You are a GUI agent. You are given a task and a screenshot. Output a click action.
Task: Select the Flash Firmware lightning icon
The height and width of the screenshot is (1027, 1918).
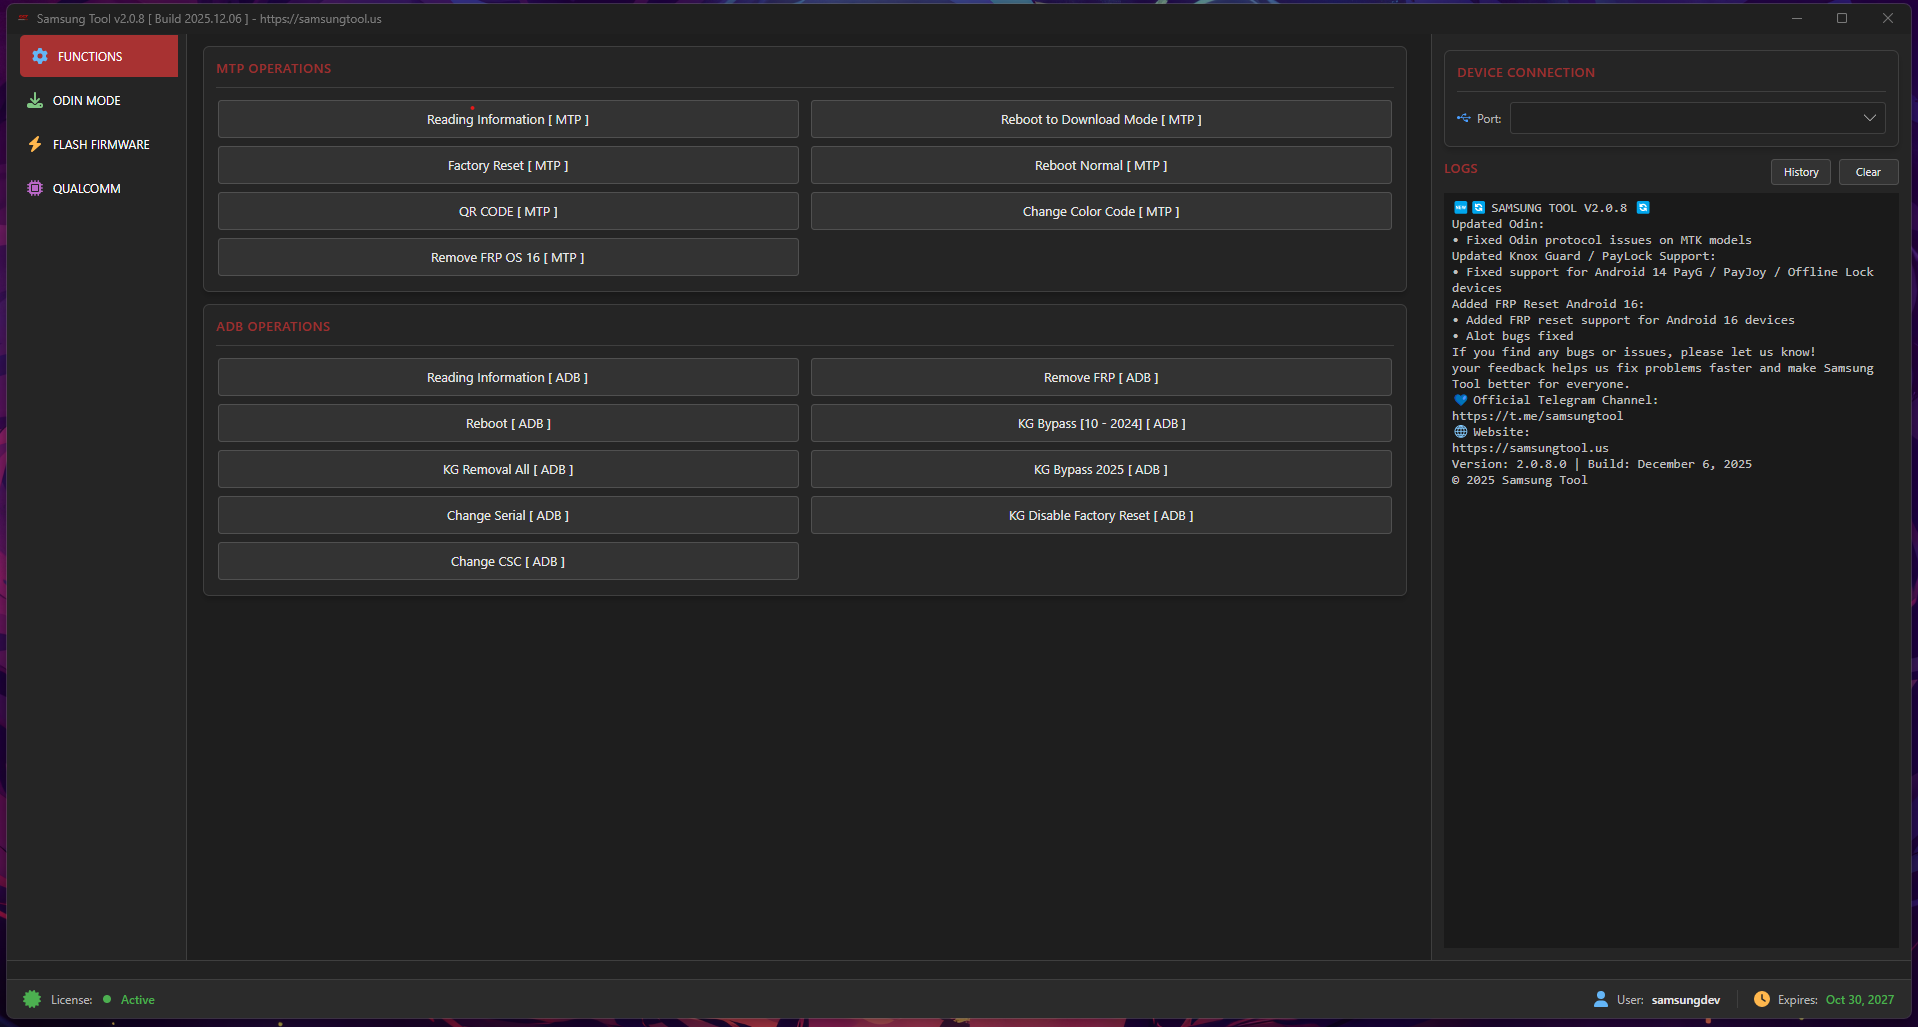(33, 144)
